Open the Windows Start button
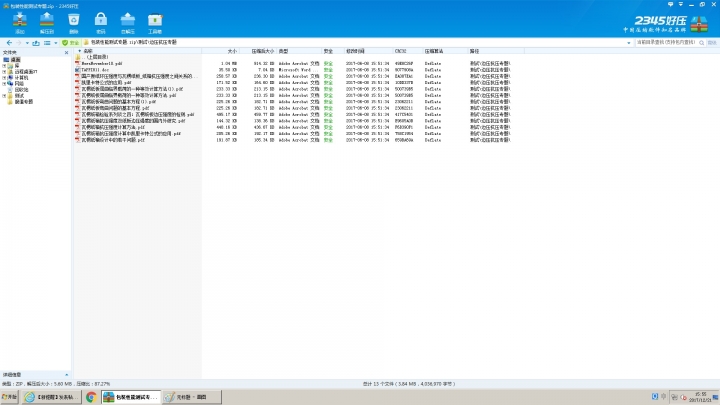Screen dimensions: 720x405 click(11, 397)
